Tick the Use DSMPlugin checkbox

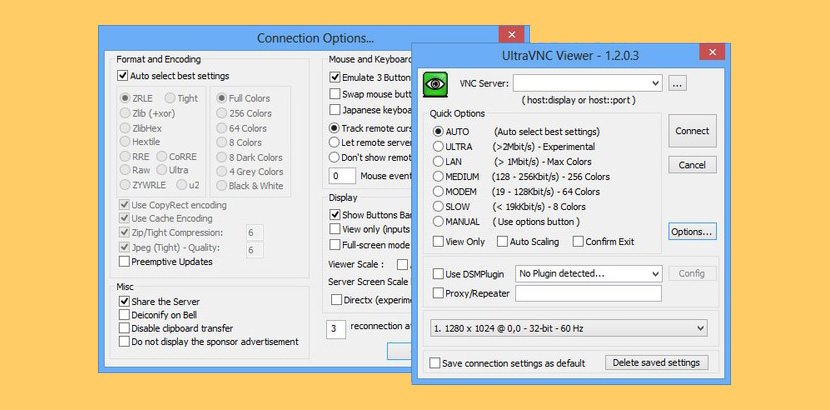[x=438, y=274]
